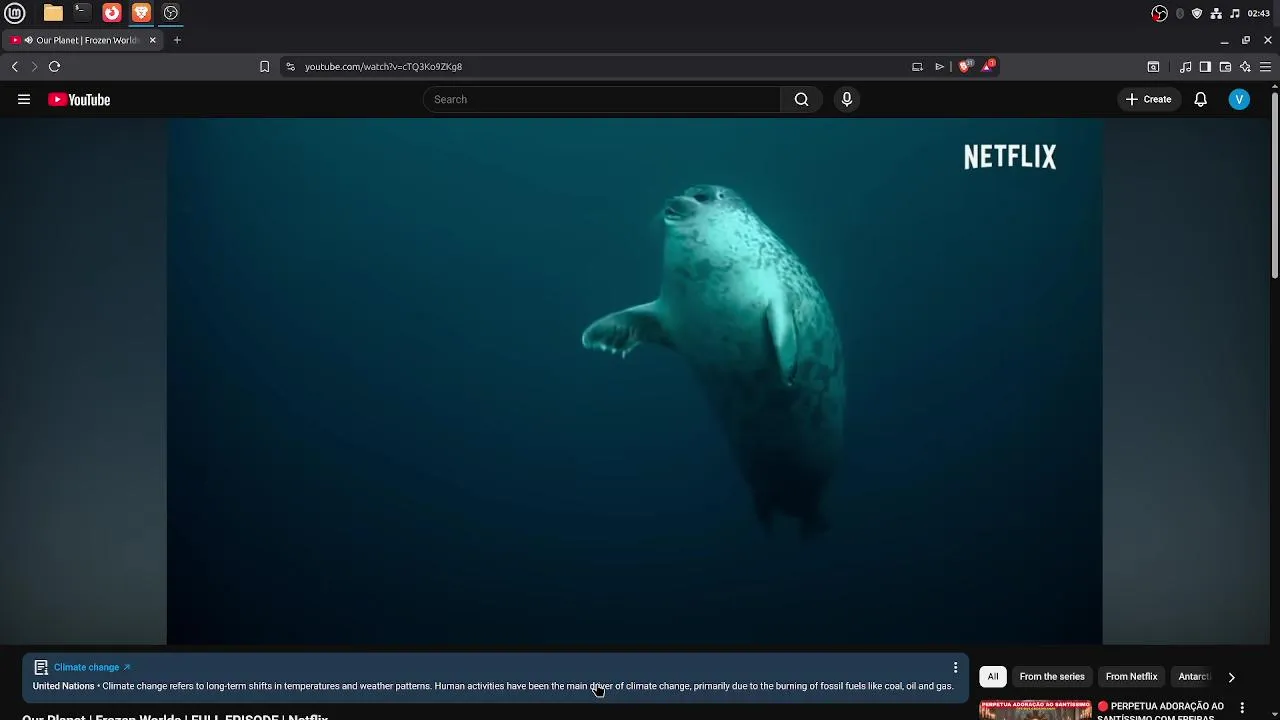This screenshot has width=1280, height=720.
Task: Open PERPETUA ADORAÇÃO video thumbnail
Action: tap(1035, 710)
